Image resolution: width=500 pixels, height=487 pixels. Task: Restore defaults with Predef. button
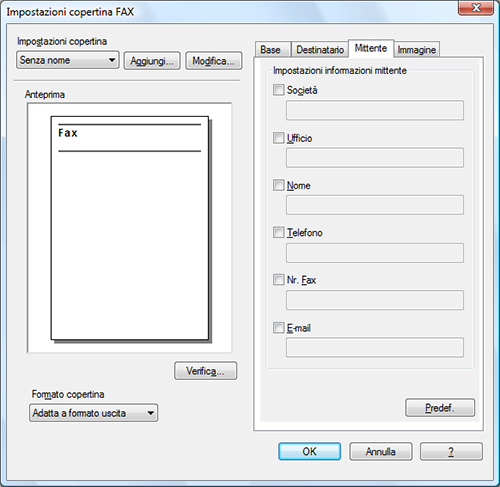coord(440,408)
